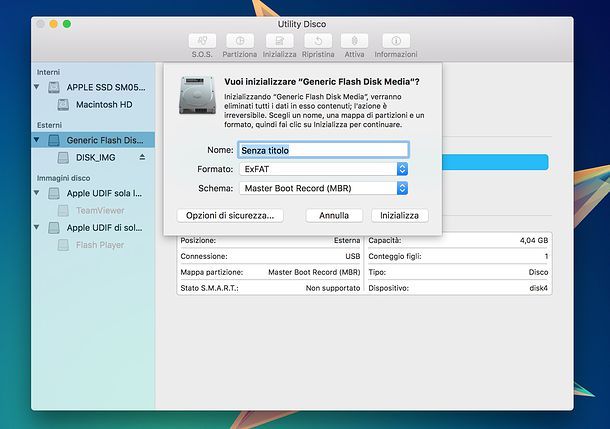Viewport: 610px width, 429px height.
Task: Collapse the Apple UDIF sola l... disclosure triangle
Action: point(37,193)
